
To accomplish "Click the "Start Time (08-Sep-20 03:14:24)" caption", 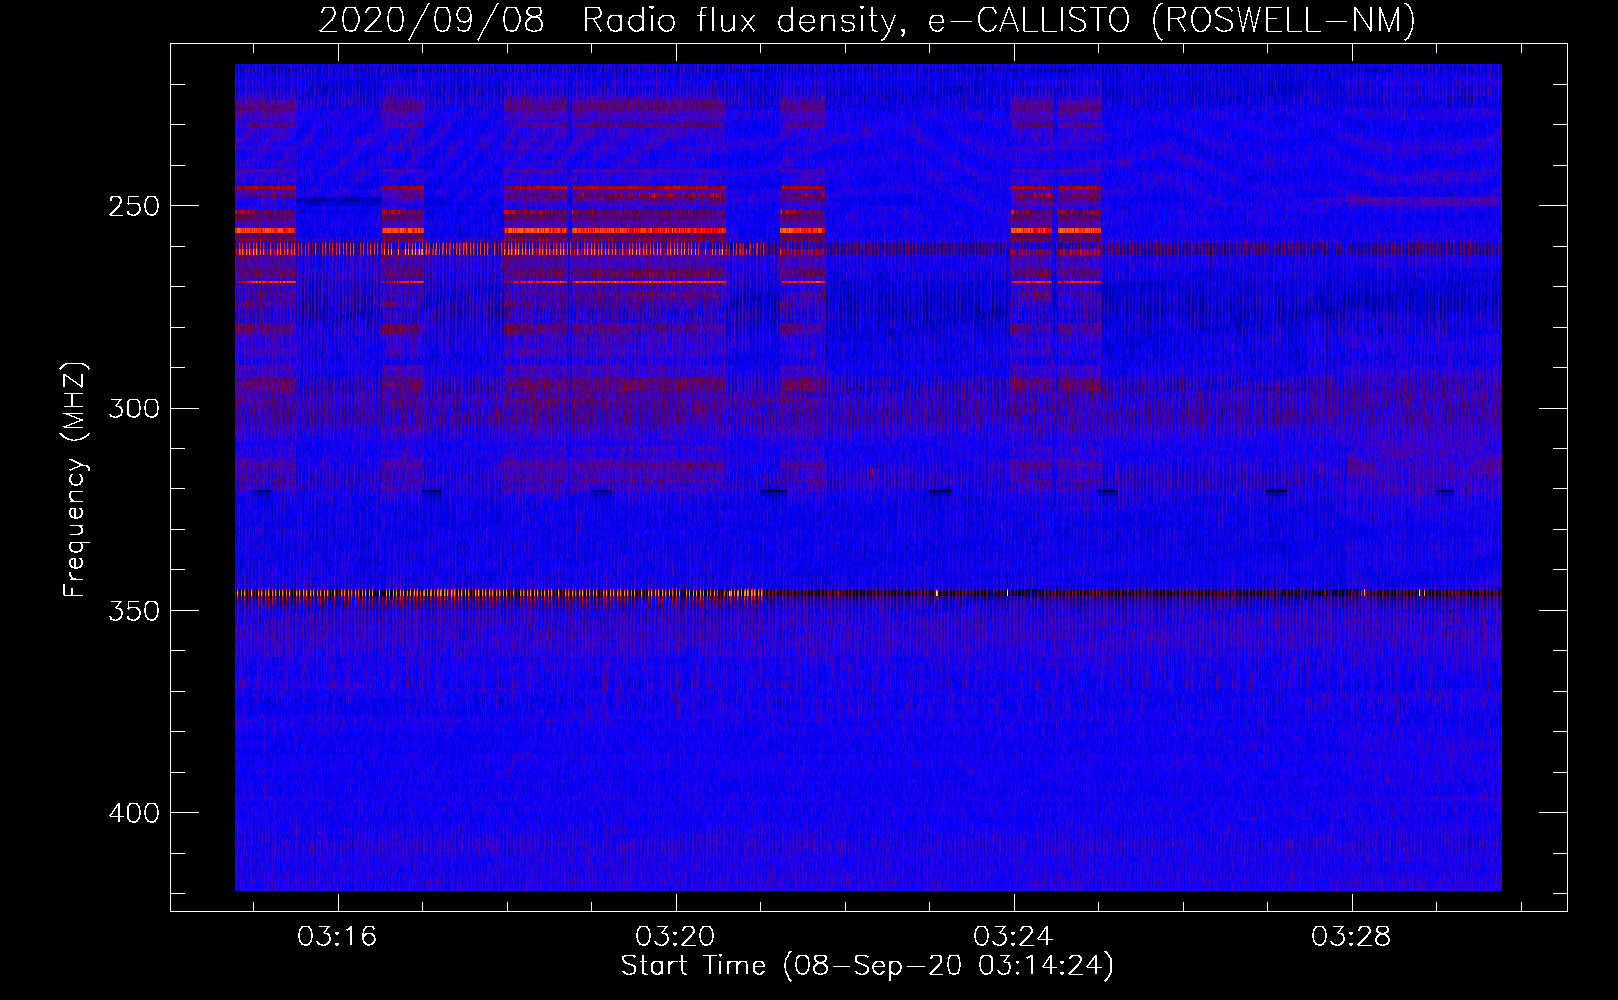I will (867, 966).
